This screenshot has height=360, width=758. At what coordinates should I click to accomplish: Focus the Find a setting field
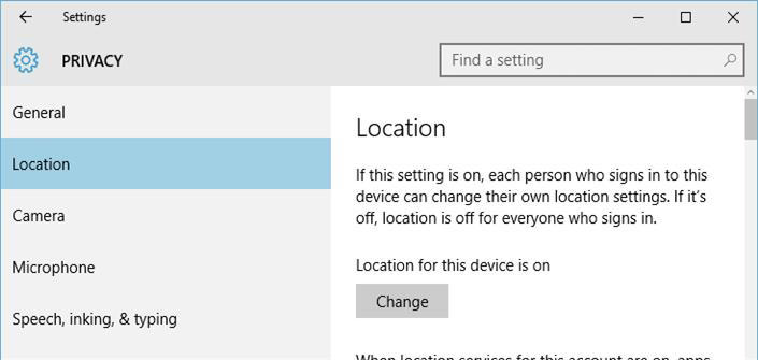592,60
